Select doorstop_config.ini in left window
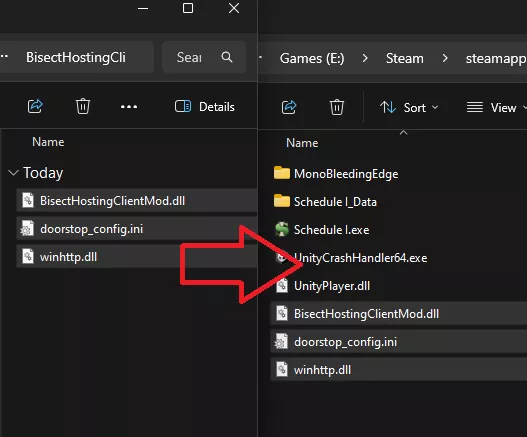This screenshot has height=437, width=527. tap(137, 229)
